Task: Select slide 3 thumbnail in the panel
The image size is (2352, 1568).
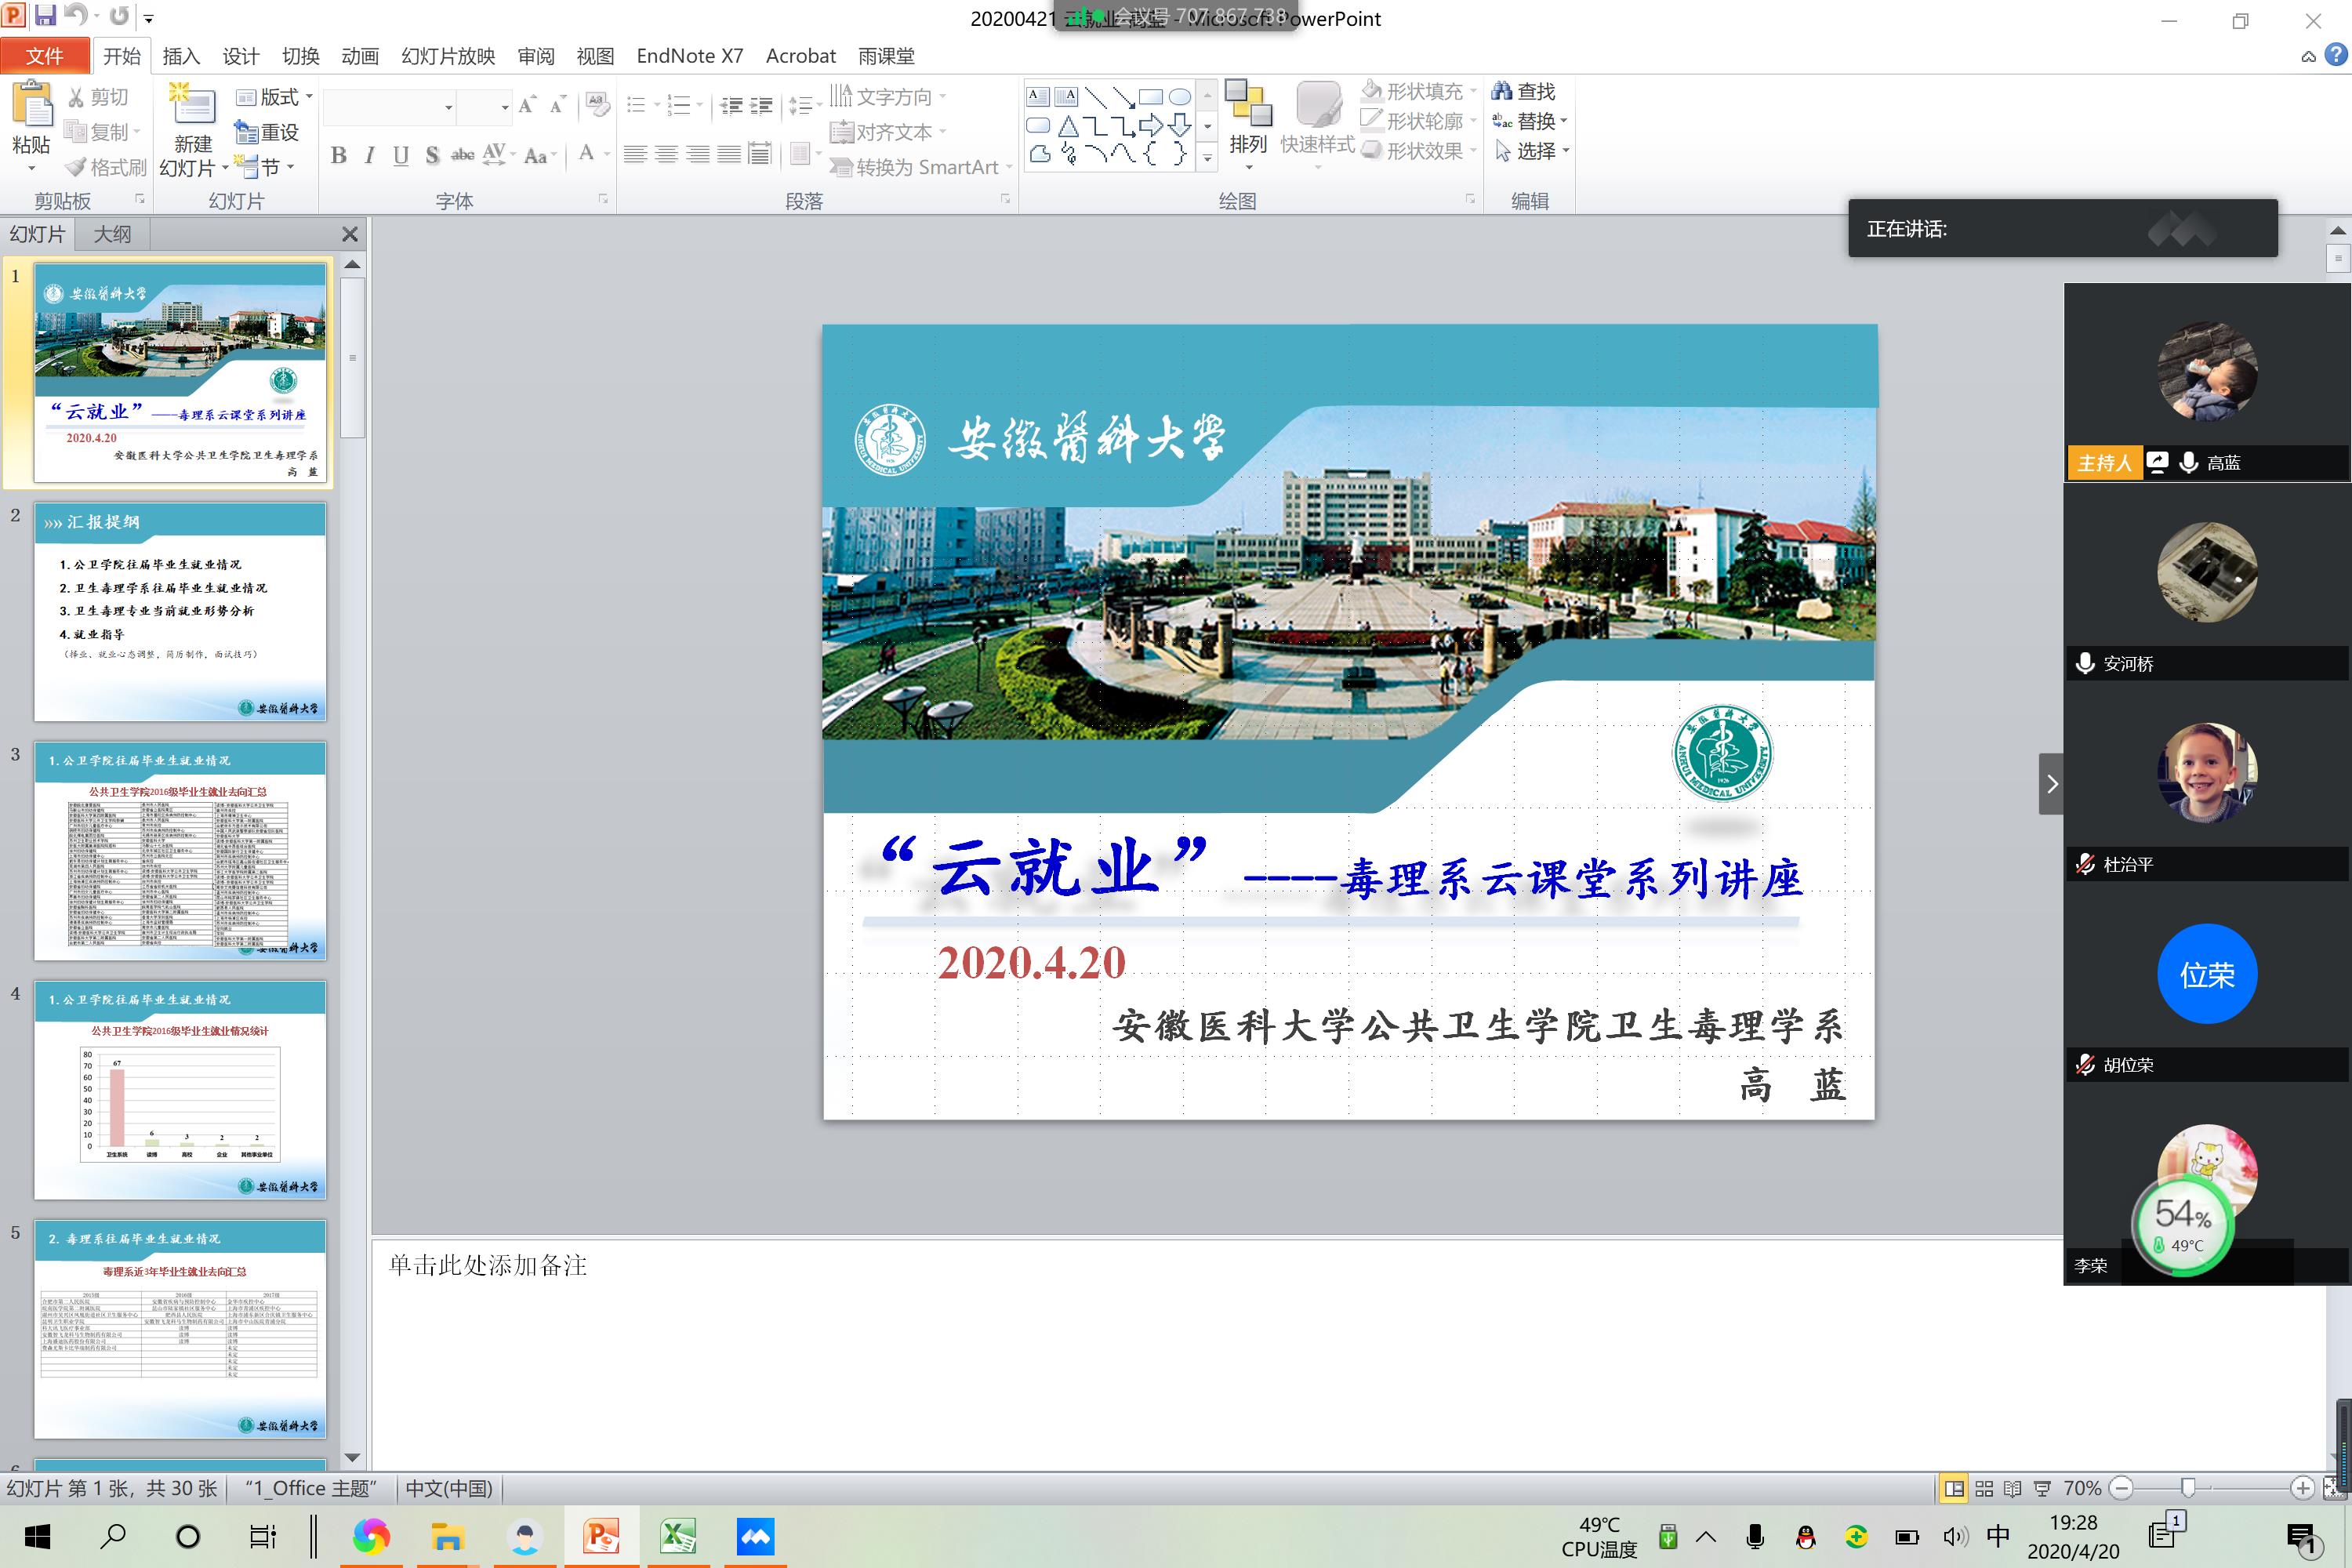Action: [180, 850]
